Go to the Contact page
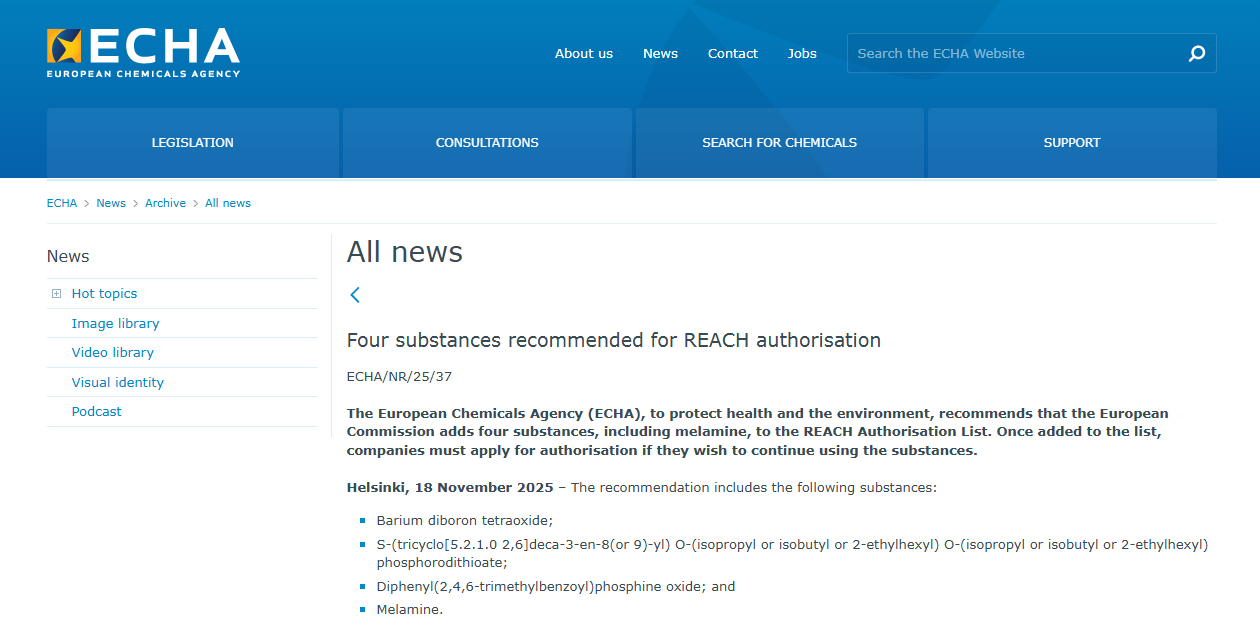1260x621 pixels. click(x=732, y=54)
